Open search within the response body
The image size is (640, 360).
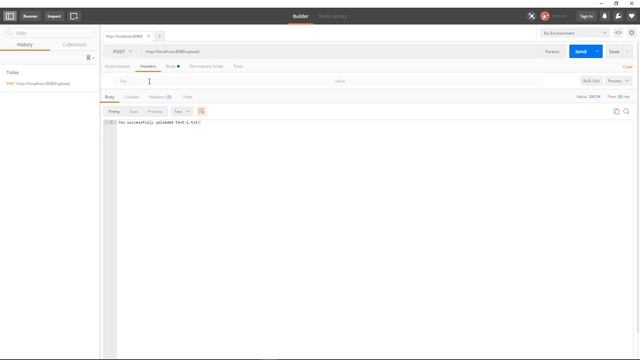click(627, 111)
